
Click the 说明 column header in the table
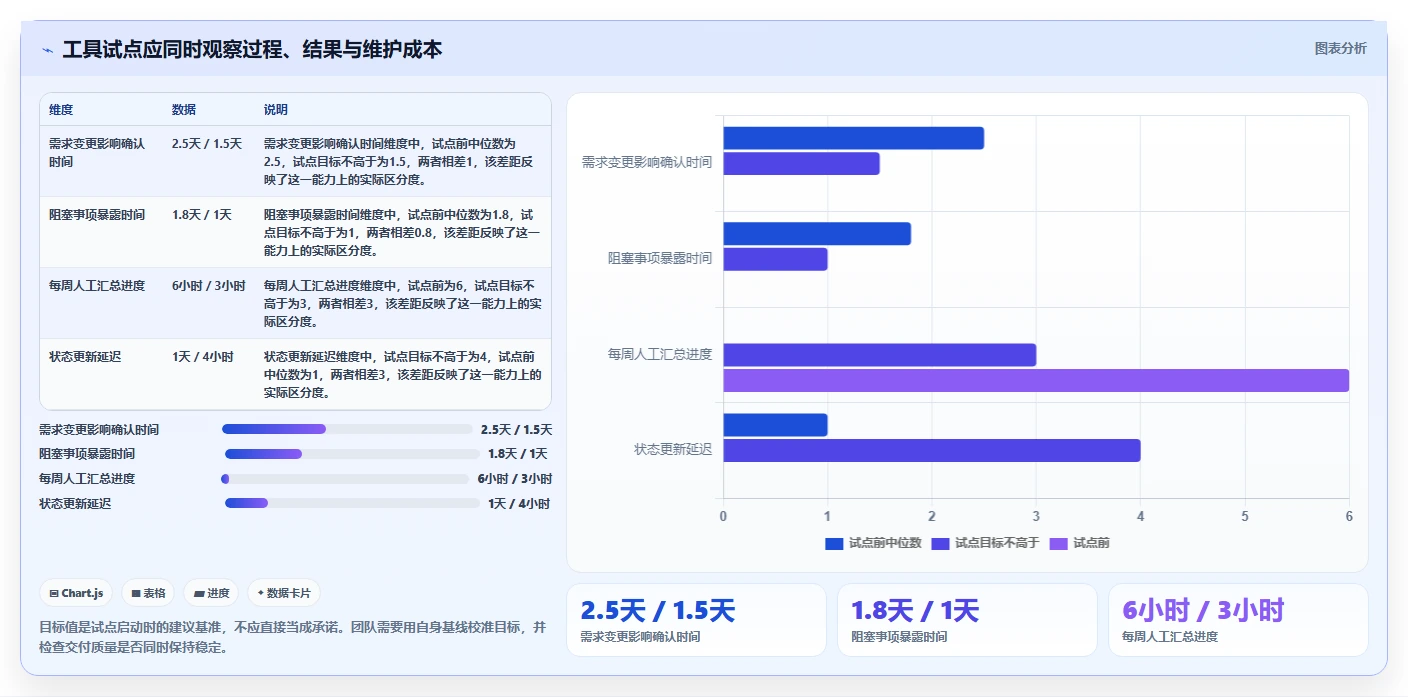(x=276, y=110)
